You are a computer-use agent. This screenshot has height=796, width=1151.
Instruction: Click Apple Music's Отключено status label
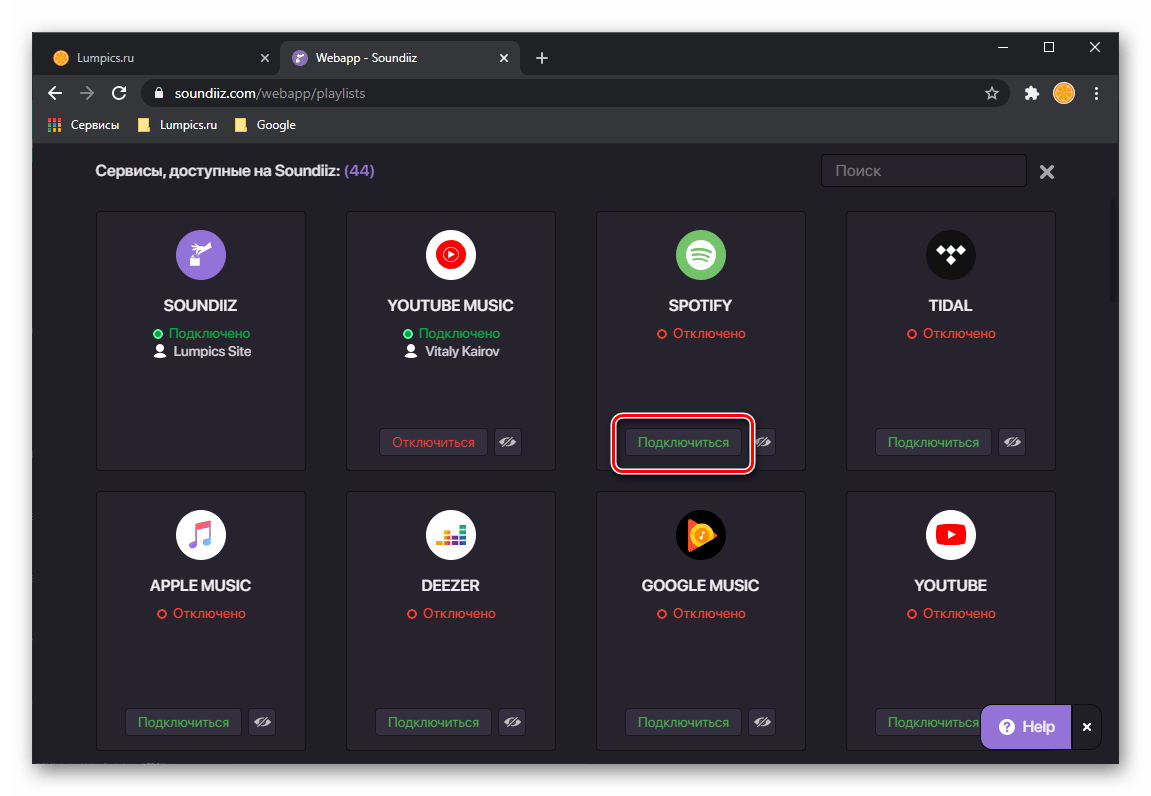click(x=209, y=613)
